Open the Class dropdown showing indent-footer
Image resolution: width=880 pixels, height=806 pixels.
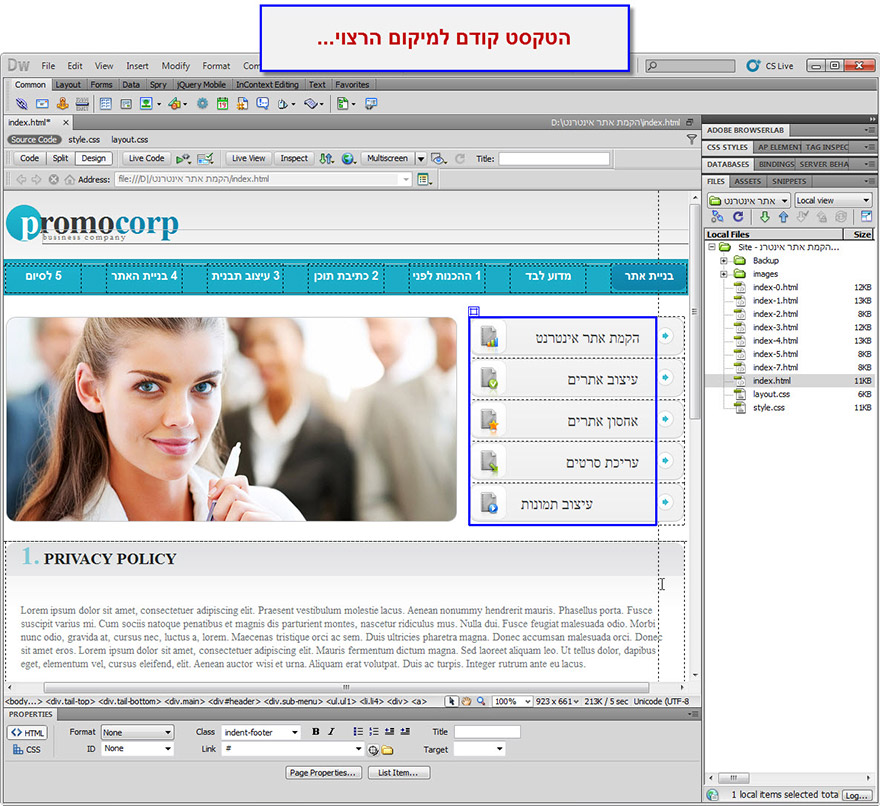[x=261, y=732]
